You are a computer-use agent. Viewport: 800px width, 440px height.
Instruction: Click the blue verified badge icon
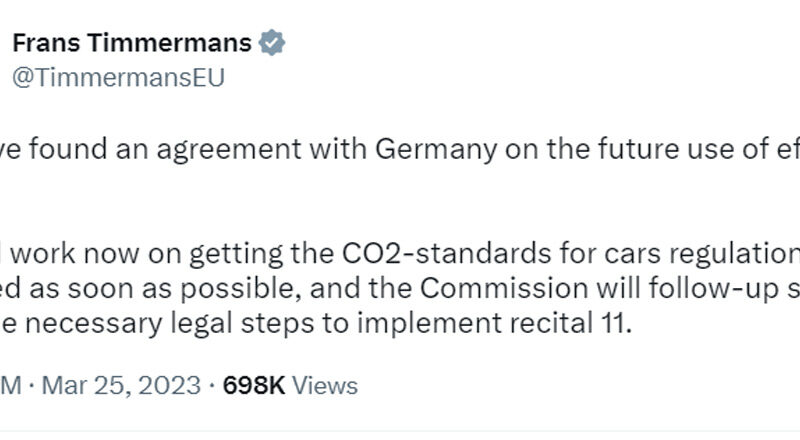click(273, 43)
